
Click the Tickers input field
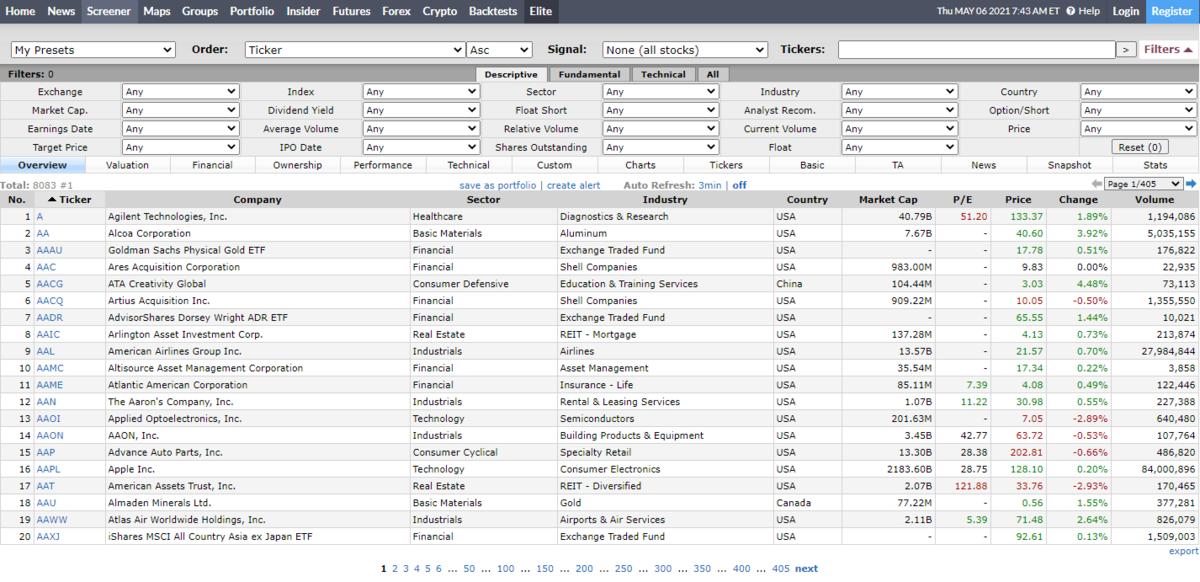pyautogui.click(x=976, y=50)
